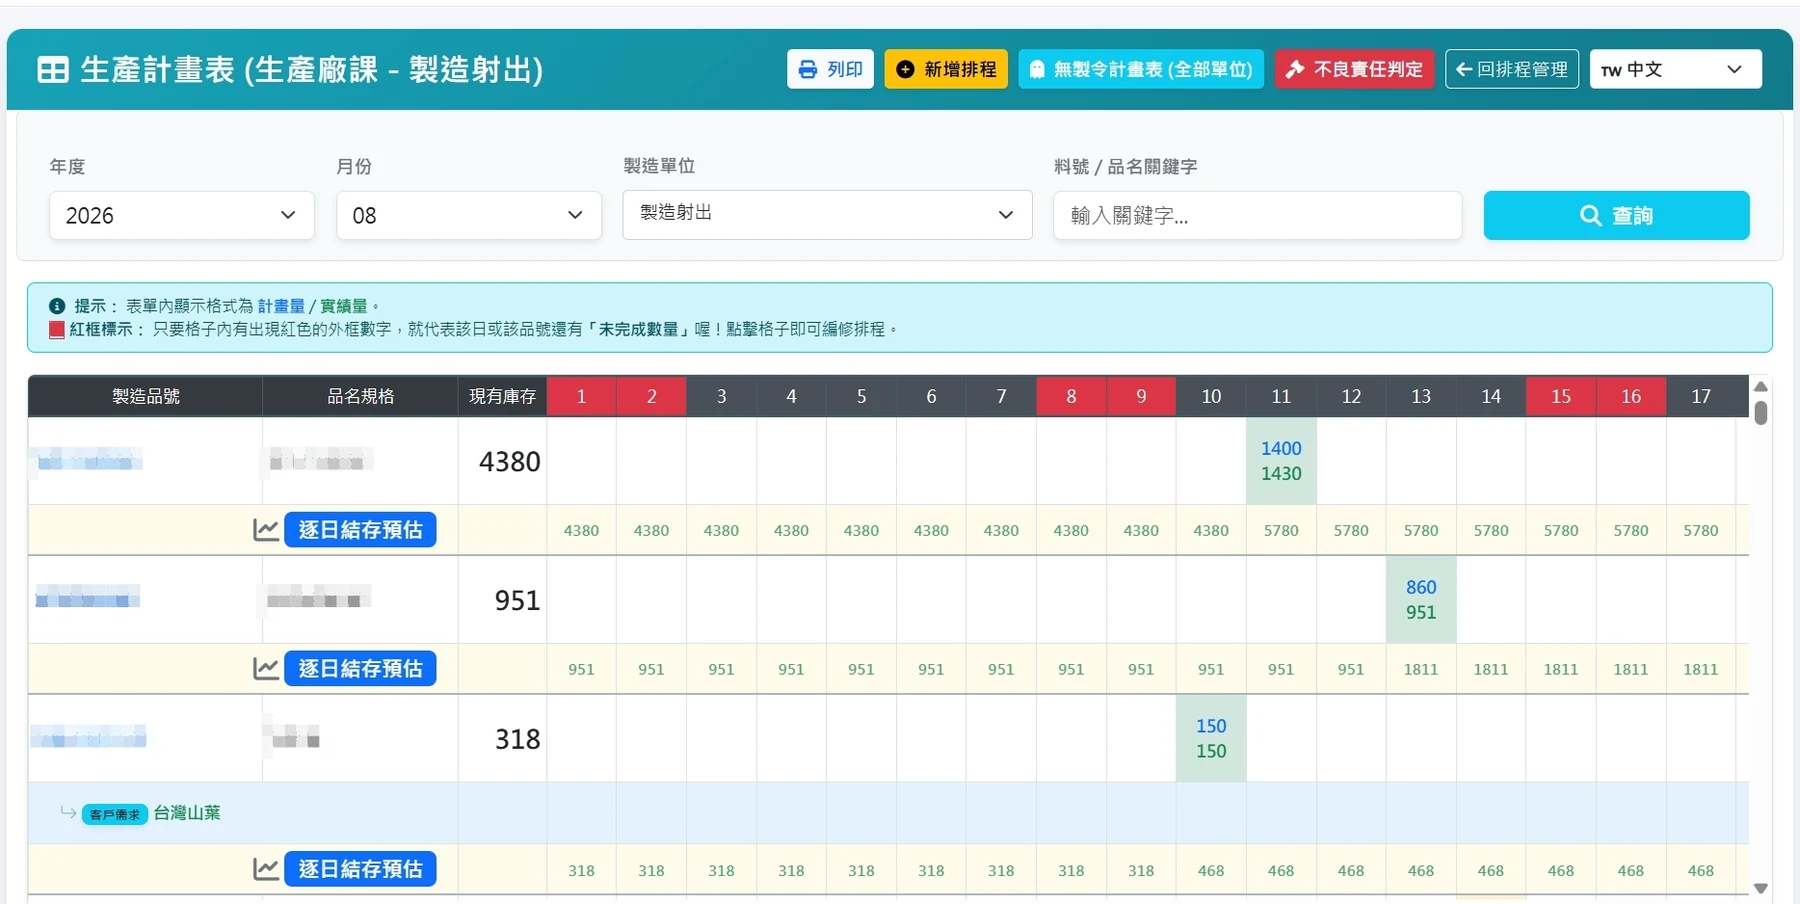
Task: Click the red day 9 column header
Action: point(1141,396)
